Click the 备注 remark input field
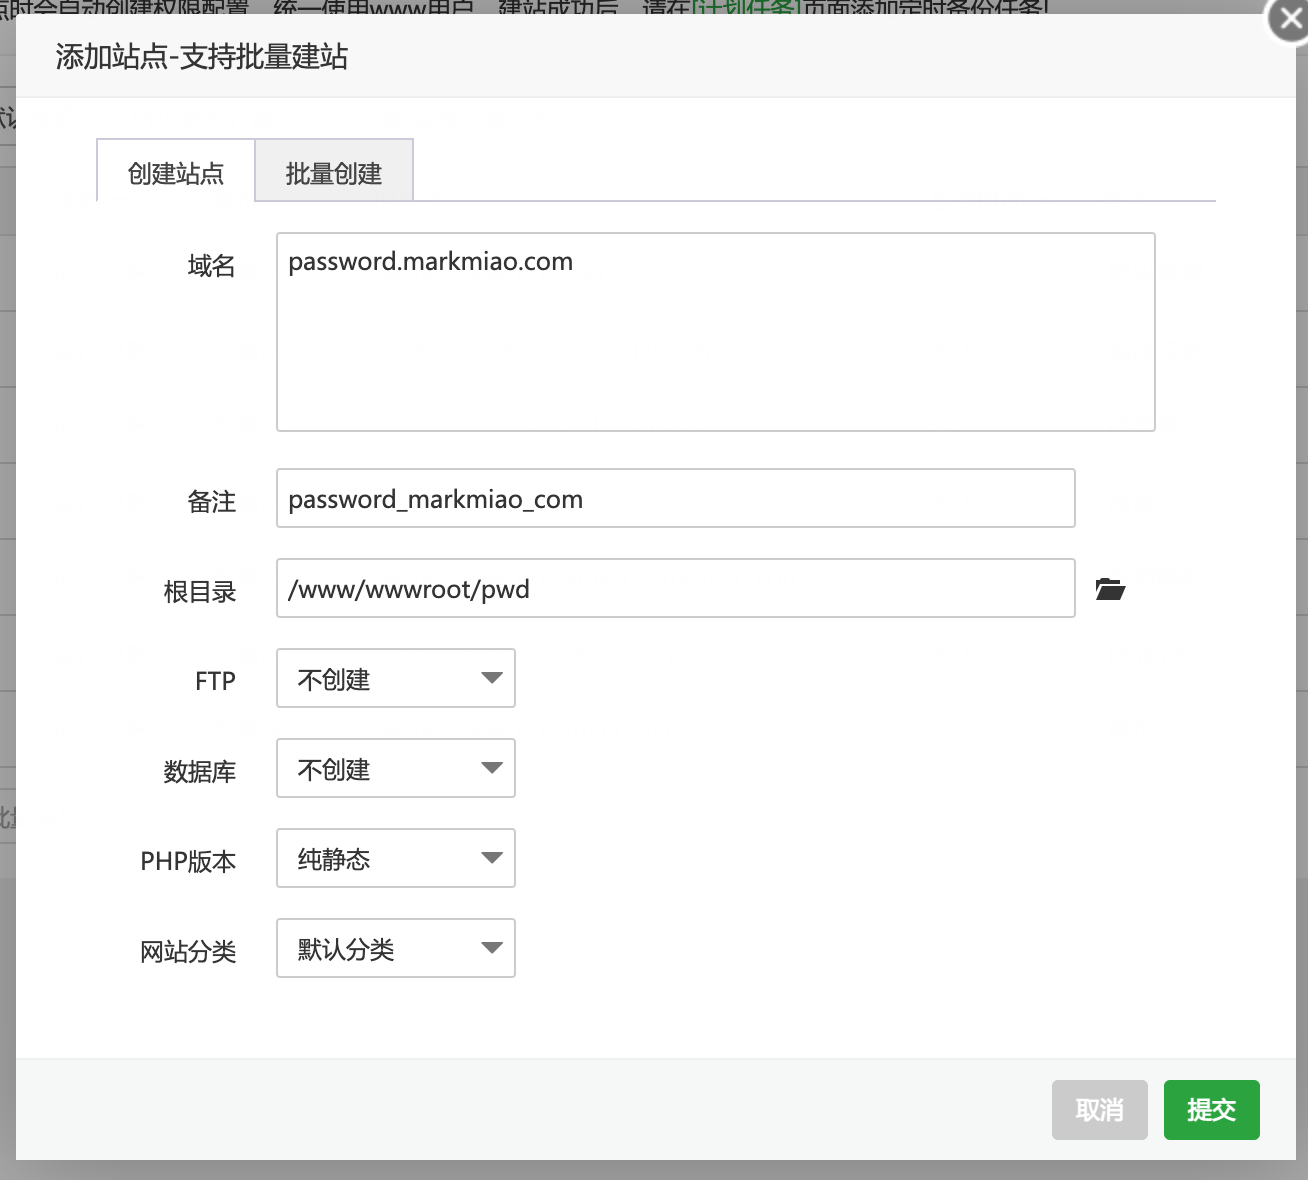This screenshot has height=1180, width=1308. [676, 498]
